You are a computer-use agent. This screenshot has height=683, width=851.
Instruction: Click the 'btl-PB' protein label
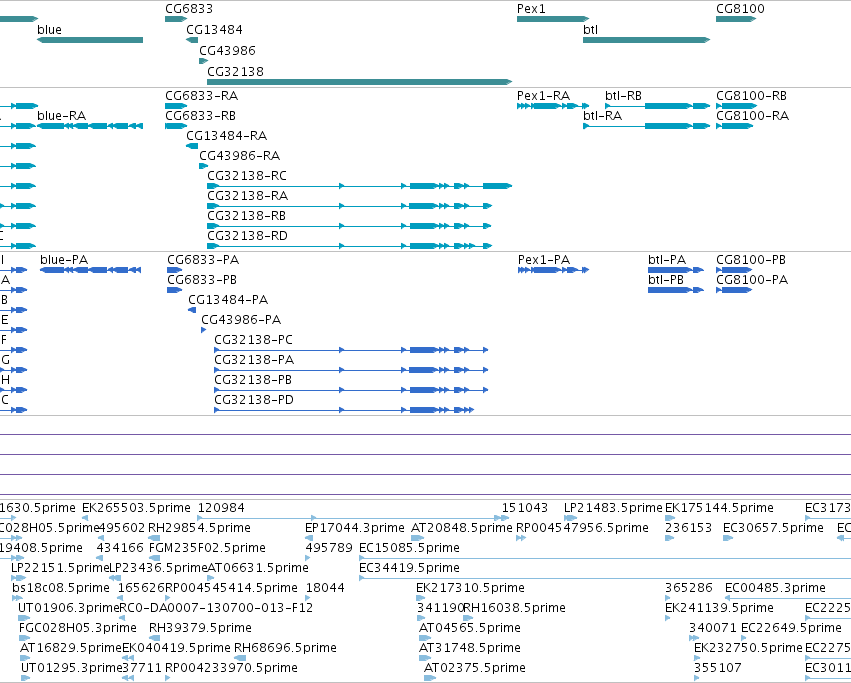click(x=666, y=280)
